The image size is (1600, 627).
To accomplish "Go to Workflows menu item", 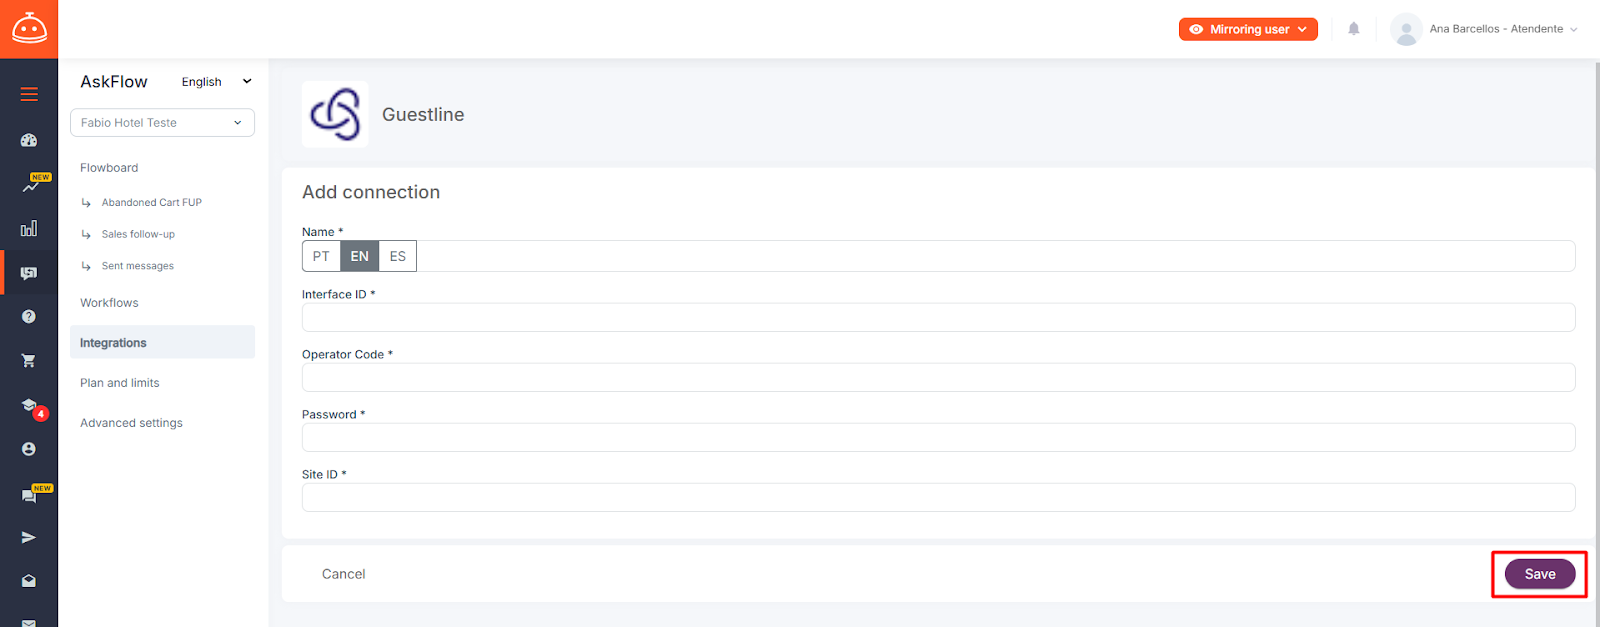I will tap(109, 303).
